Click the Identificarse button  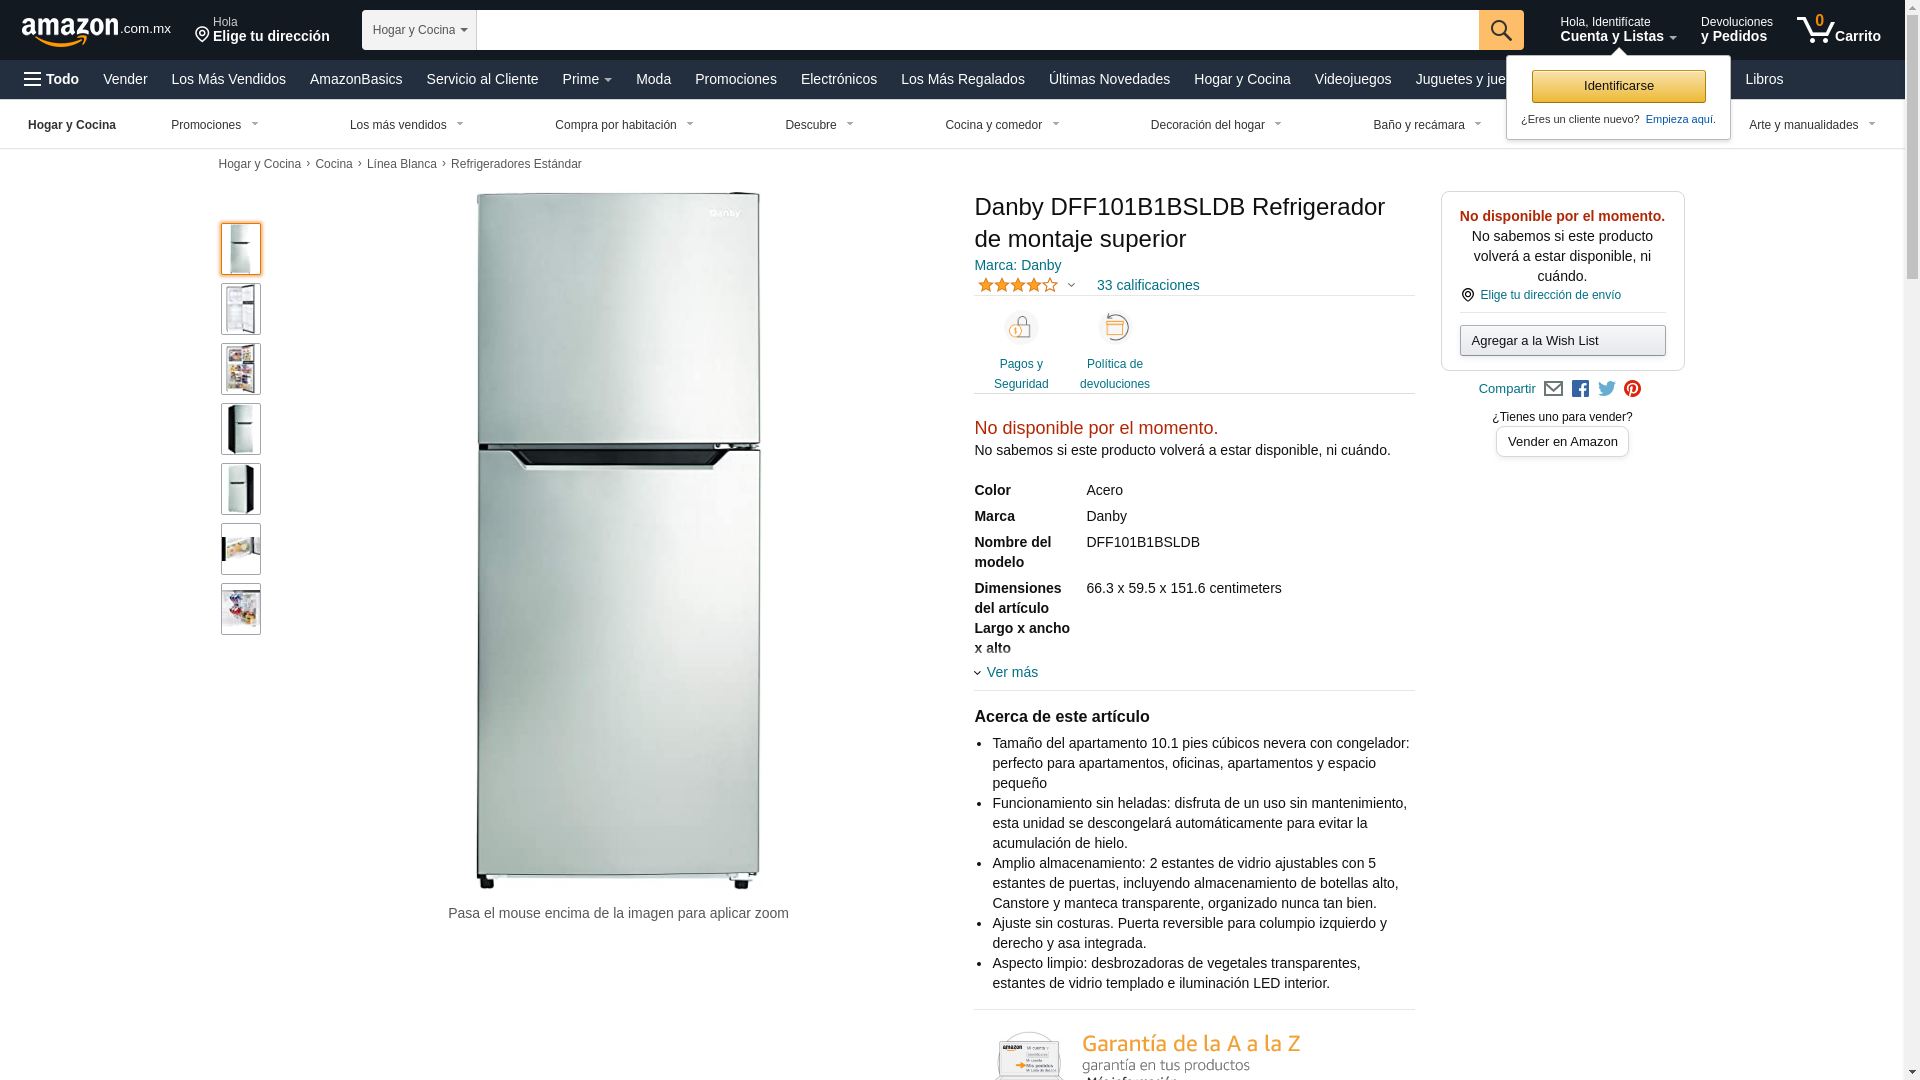(x=1618, y=86)
